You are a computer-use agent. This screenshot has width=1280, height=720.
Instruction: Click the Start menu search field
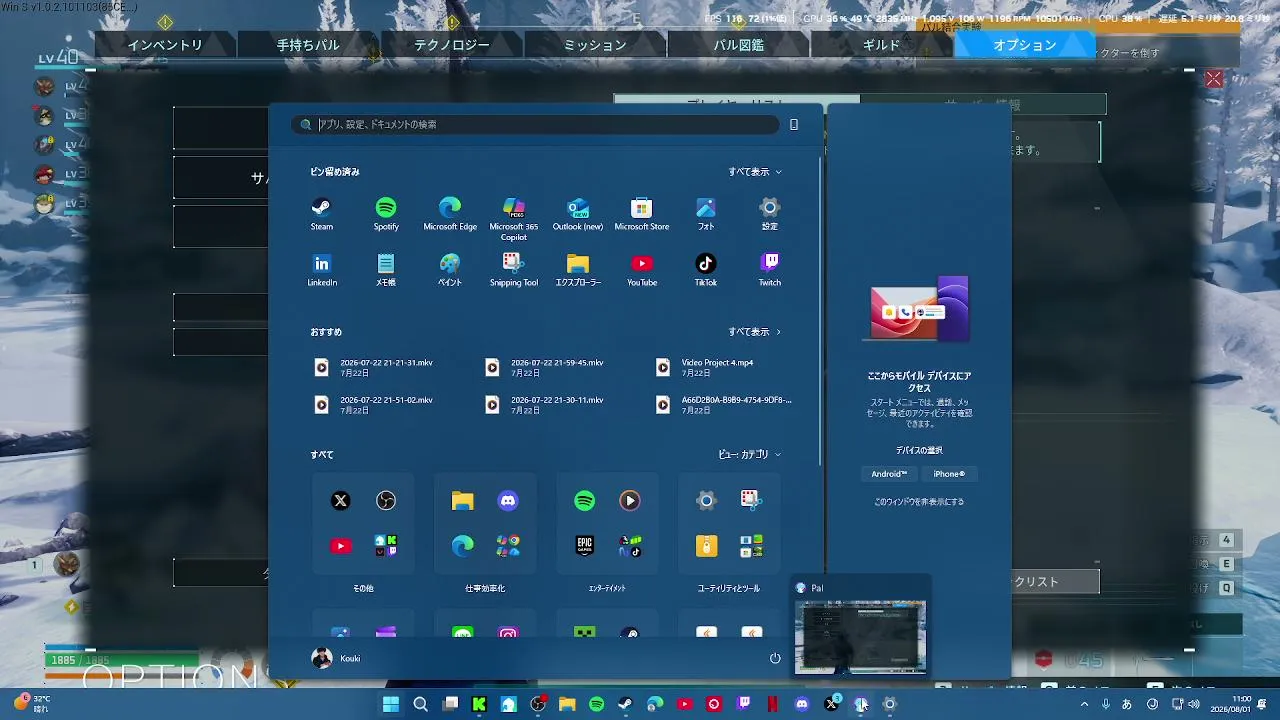coord(535,124)
